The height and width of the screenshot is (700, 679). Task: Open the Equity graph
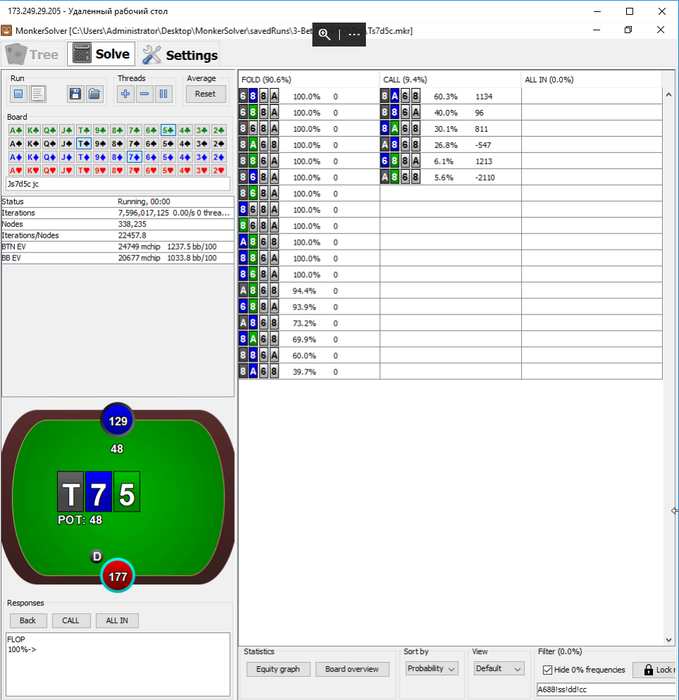pos(278,669)
